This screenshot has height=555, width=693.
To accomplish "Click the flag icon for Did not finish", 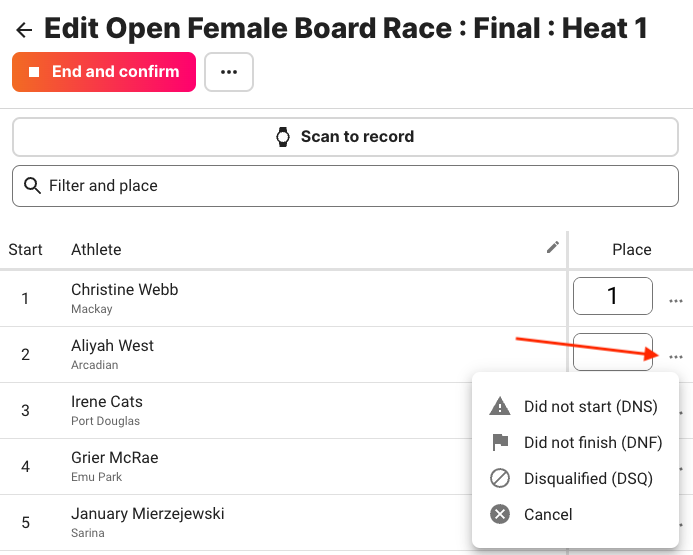I will pyautogui.click(x=500, y=442).
